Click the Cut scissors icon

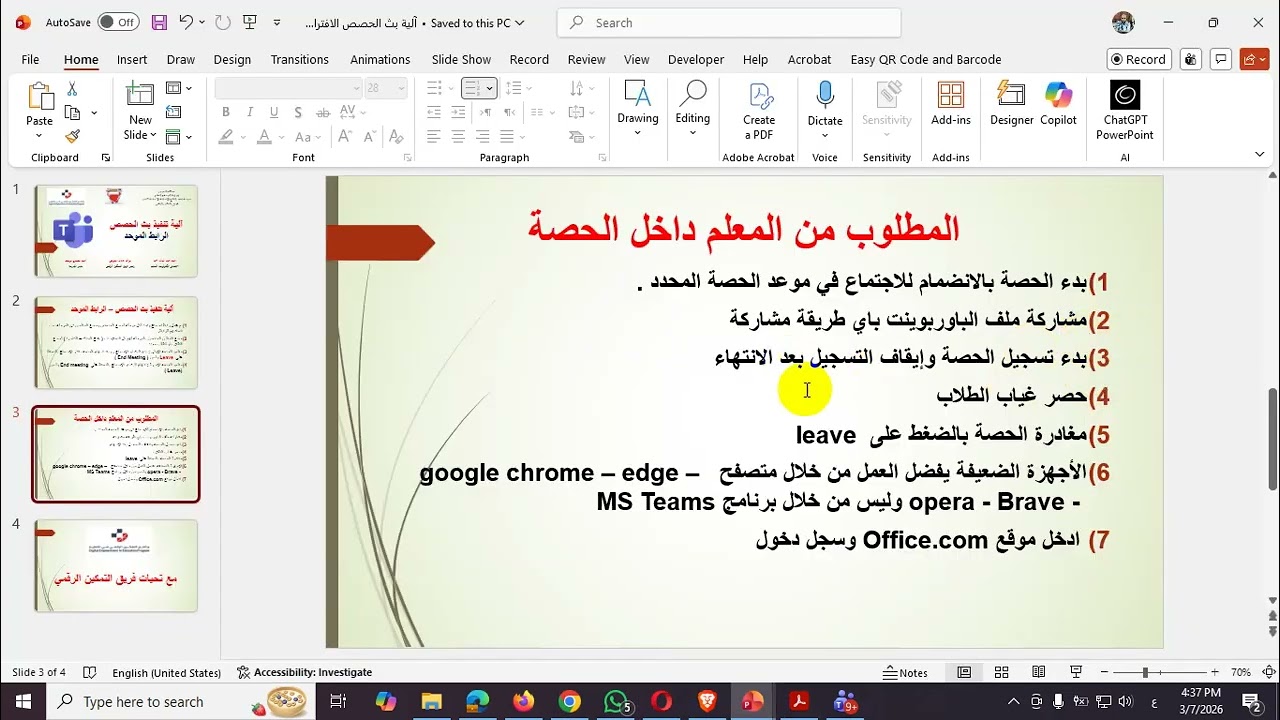72,89
